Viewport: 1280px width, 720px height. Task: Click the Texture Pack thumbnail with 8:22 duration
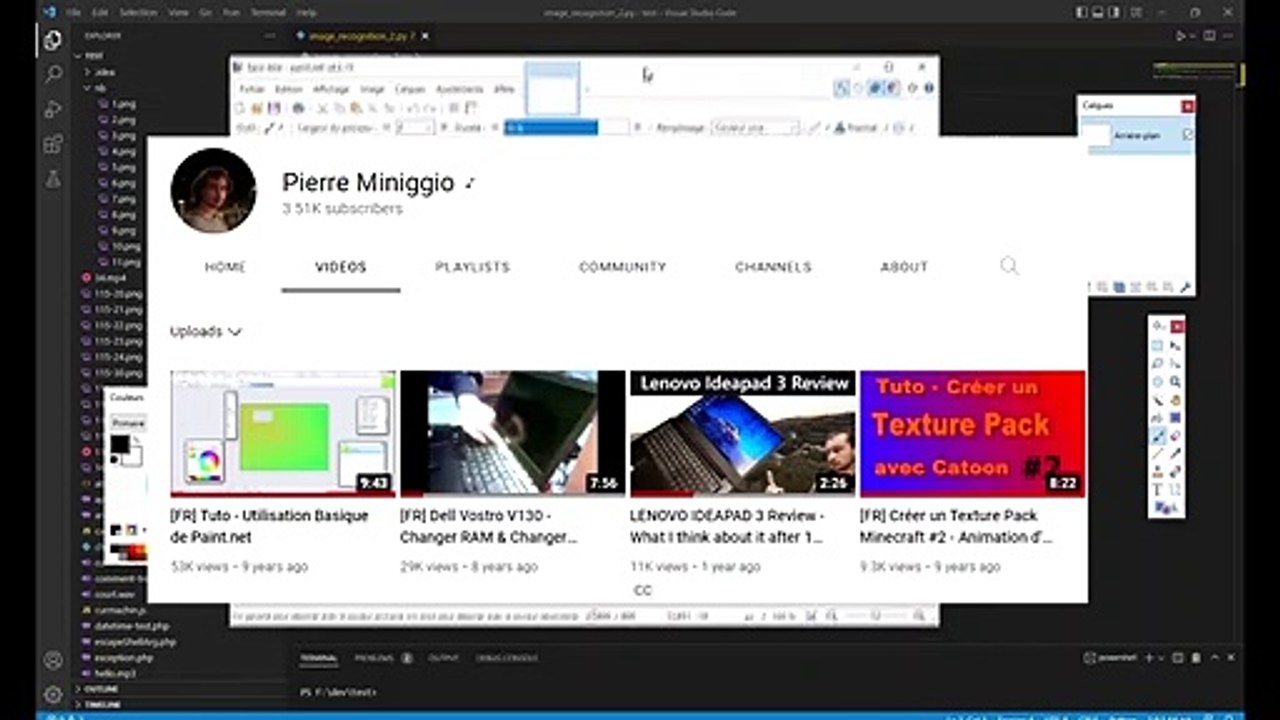click(972, 434)
